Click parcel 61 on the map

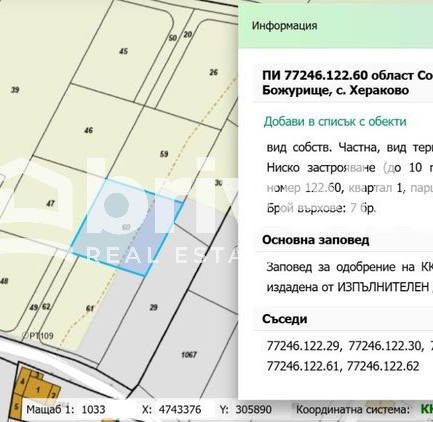pyautogui.click(x=90, y=308)
